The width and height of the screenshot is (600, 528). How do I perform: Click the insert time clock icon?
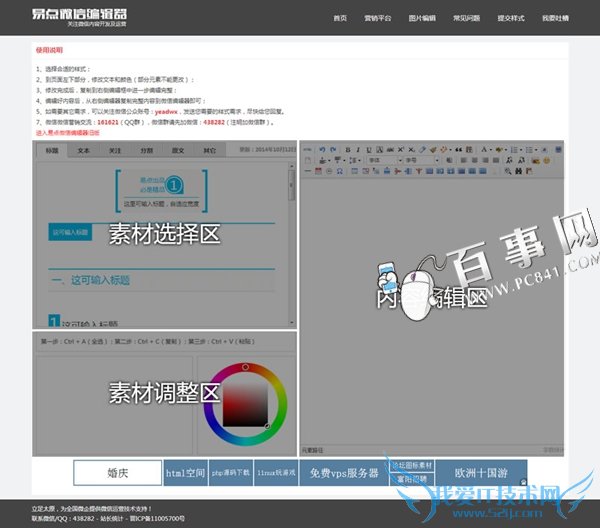tap(329, 171)
